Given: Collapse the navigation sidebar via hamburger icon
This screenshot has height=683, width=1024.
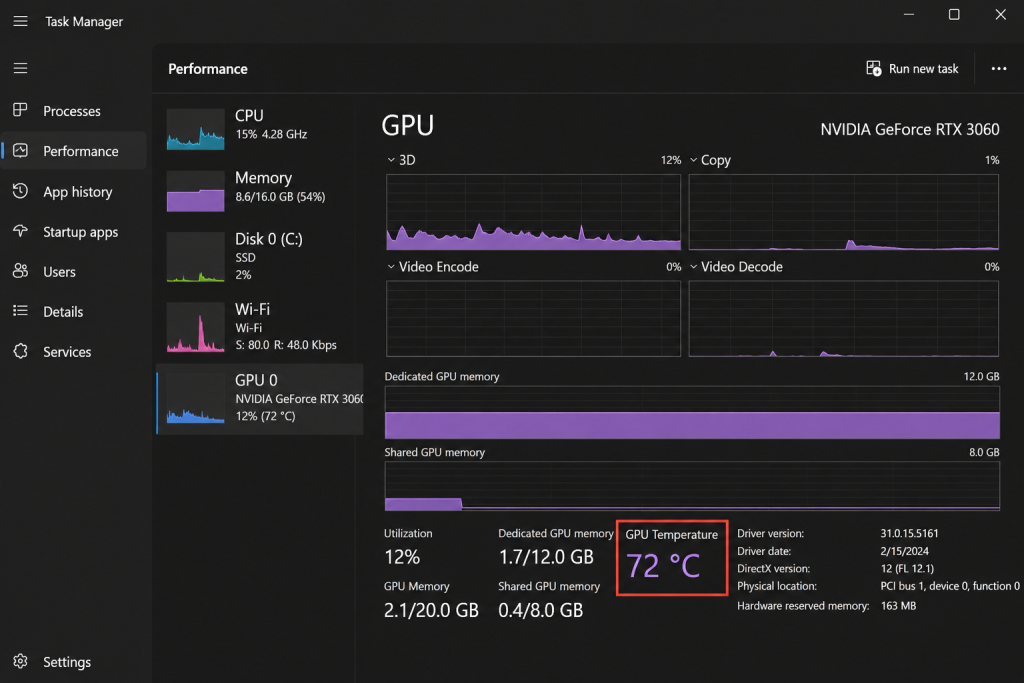Looking at the screenshot, I should (20, 68).
